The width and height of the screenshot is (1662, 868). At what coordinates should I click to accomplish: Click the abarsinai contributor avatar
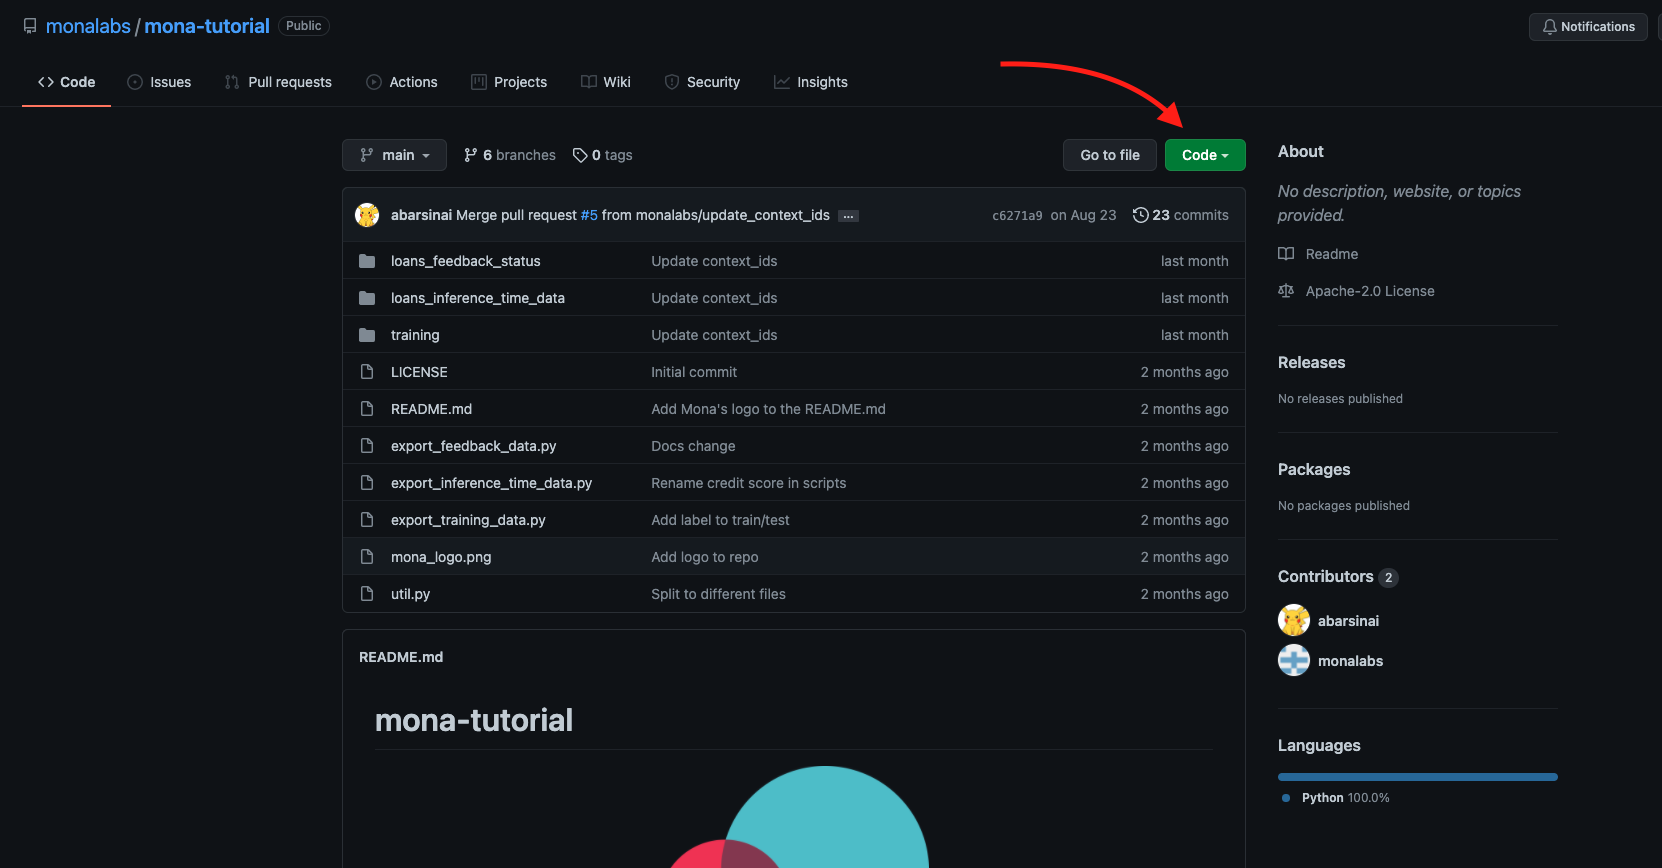pos(1294,620)
